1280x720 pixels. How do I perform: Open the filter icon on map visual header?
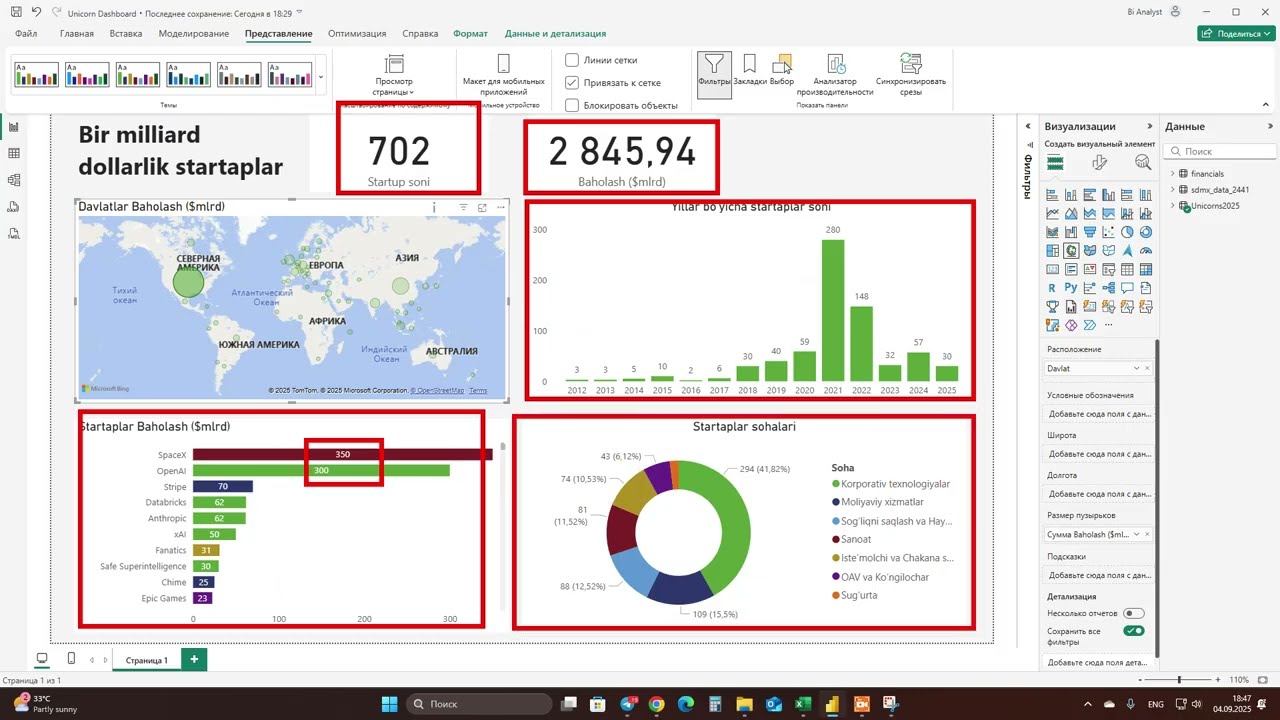tap(464, 207)
